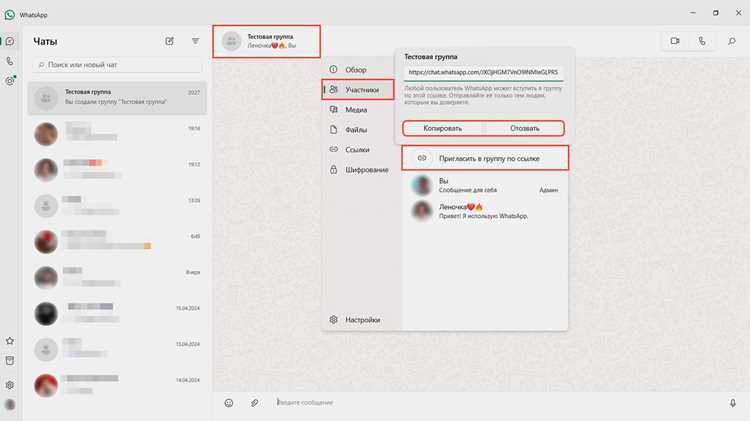Start a new chat with compose icon
750x421 pixels.
click(169, 41)
